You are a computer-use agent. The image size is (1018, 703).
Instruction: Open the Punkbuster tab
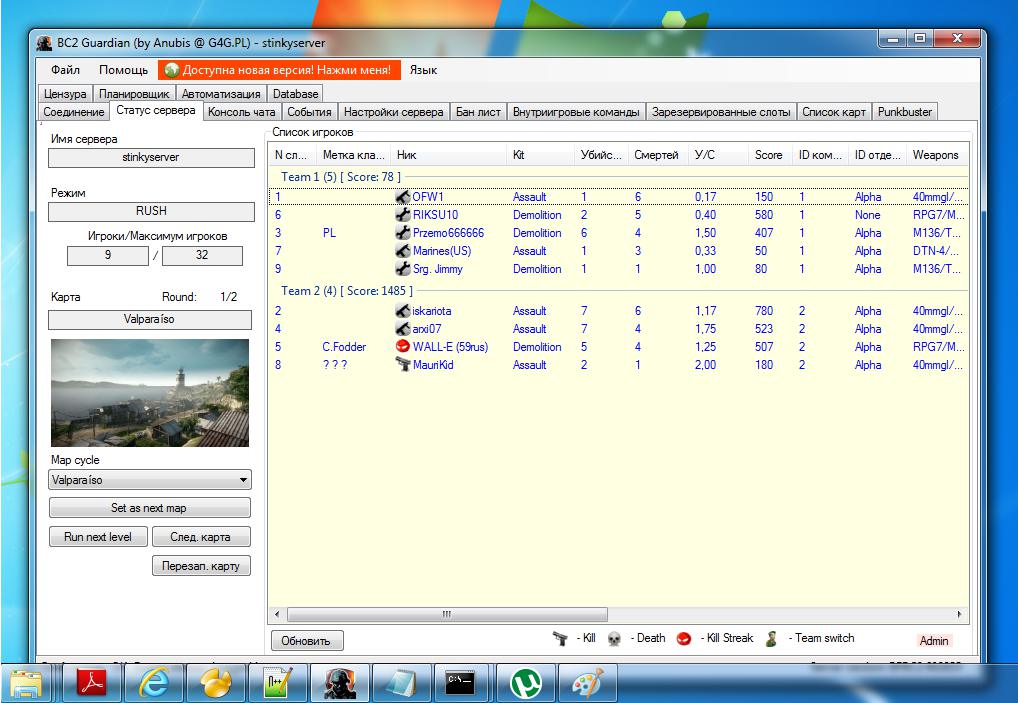(x=904, y=112)
